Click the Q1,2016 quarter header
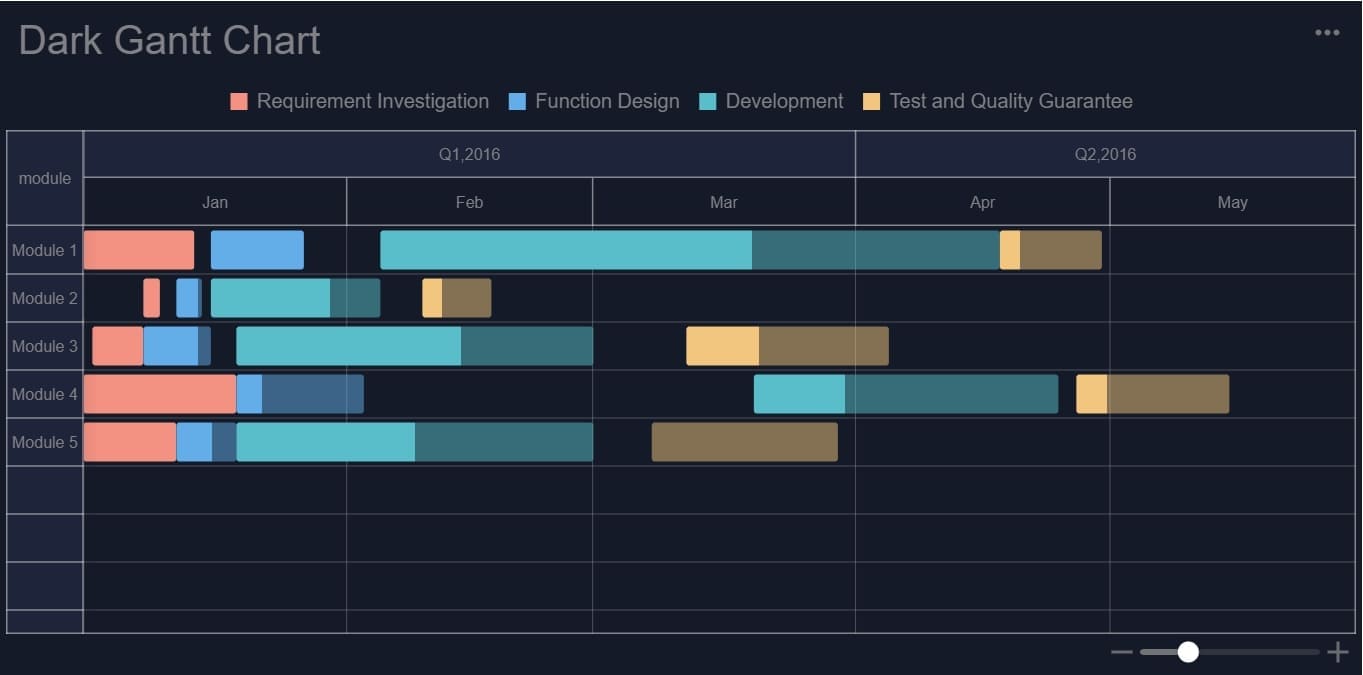This screenshot has height=675, width=1363. tap(468, 154)
